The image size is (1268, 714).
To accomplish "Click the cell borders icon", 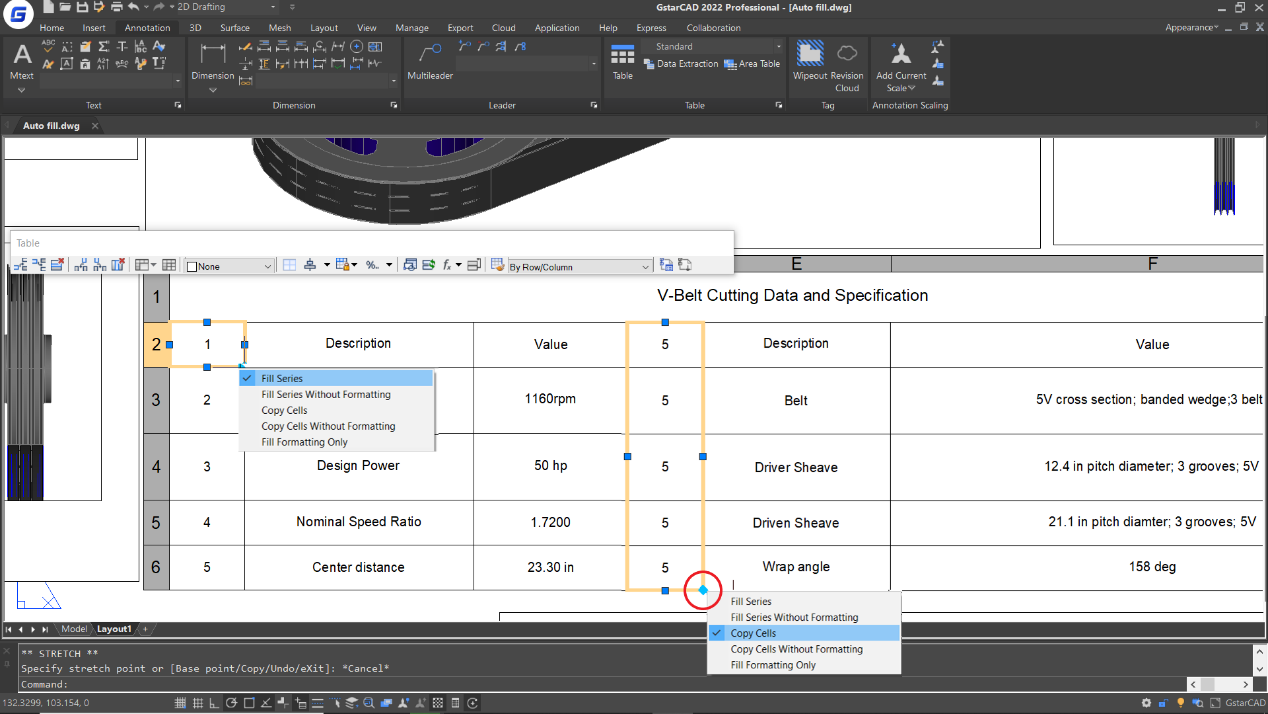I will pyautogui.click(x=289, y=265).
